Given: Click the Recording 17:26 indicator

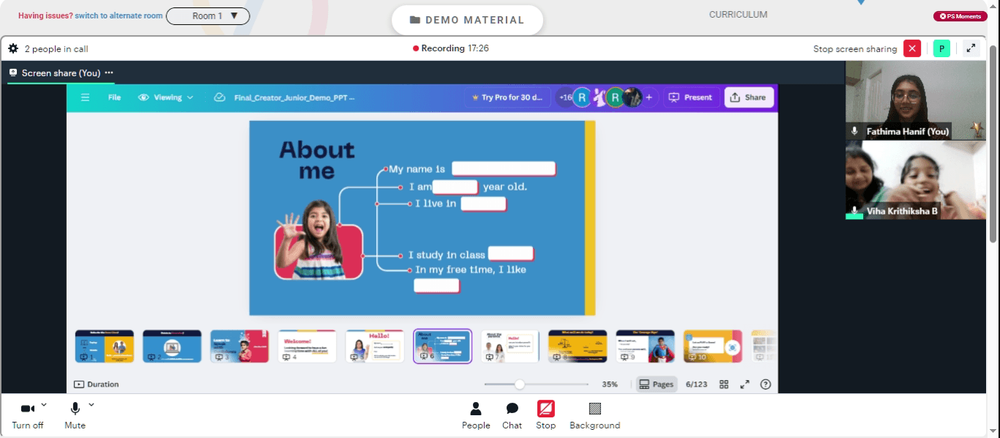Looking at the screenshot, I should click(451, 48).
